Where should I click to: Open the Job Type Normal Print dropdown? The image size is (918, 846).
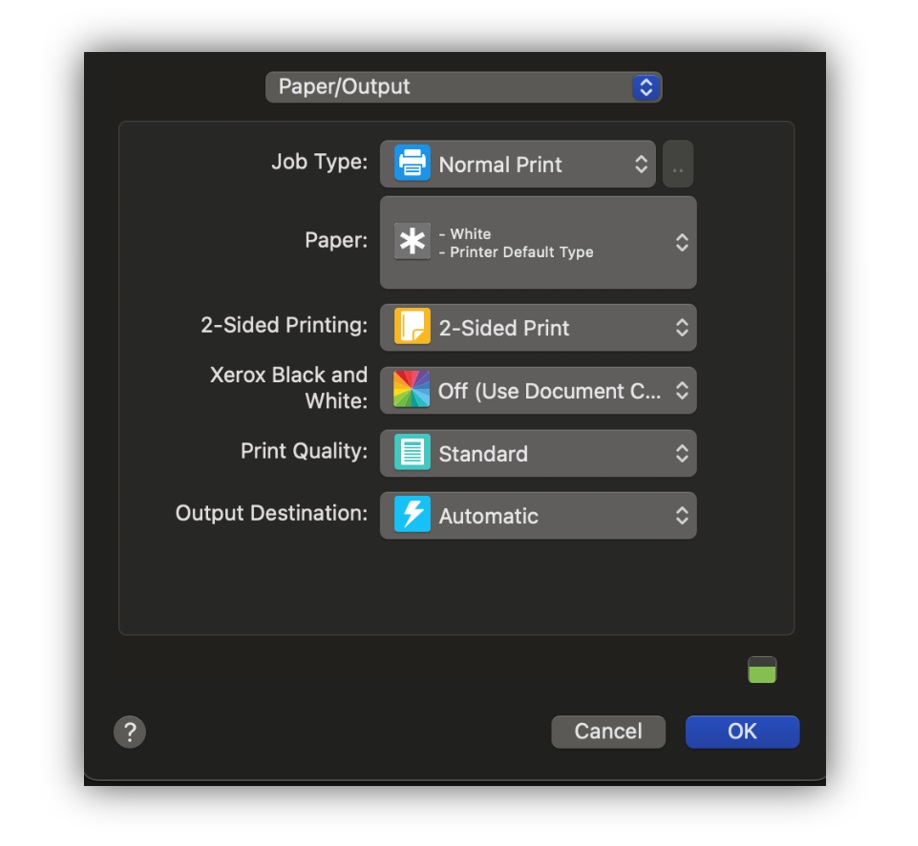[518, 164]
